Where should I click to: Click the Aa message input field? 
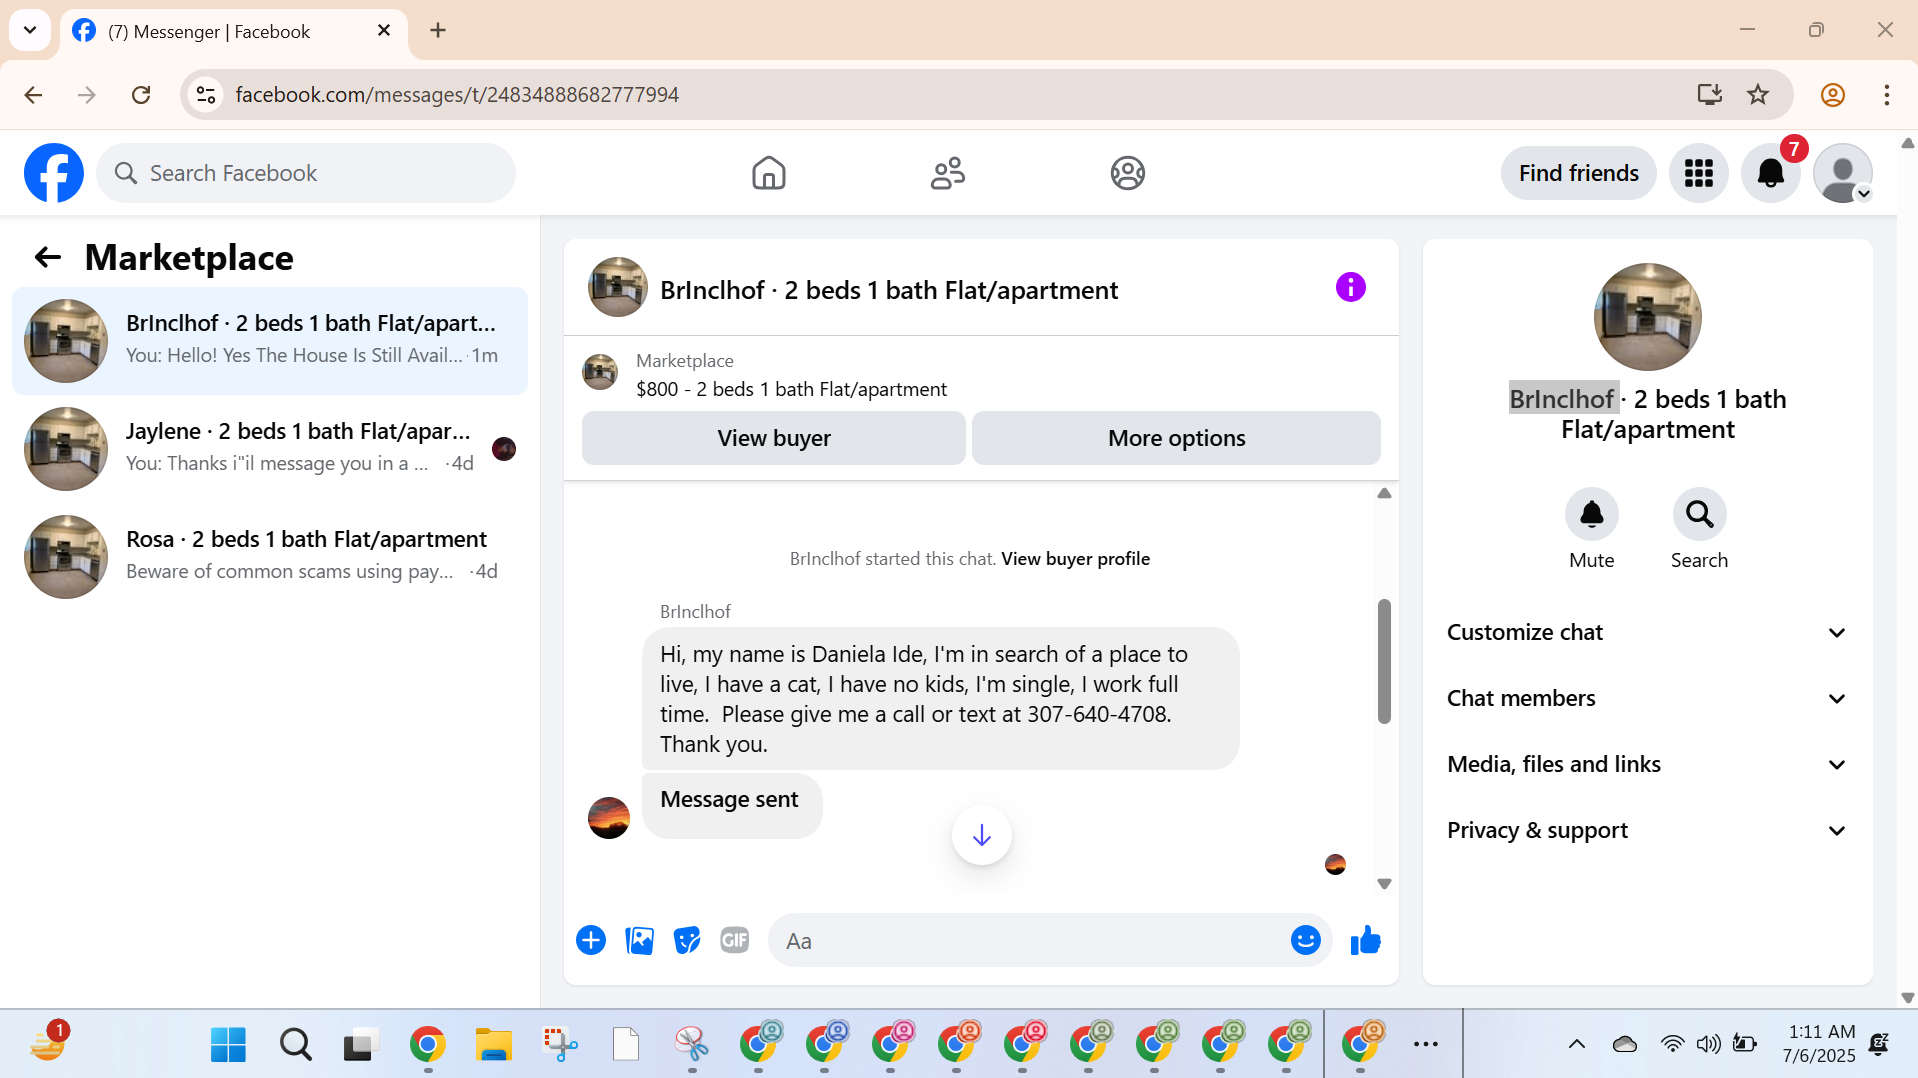click(1030, 940)
